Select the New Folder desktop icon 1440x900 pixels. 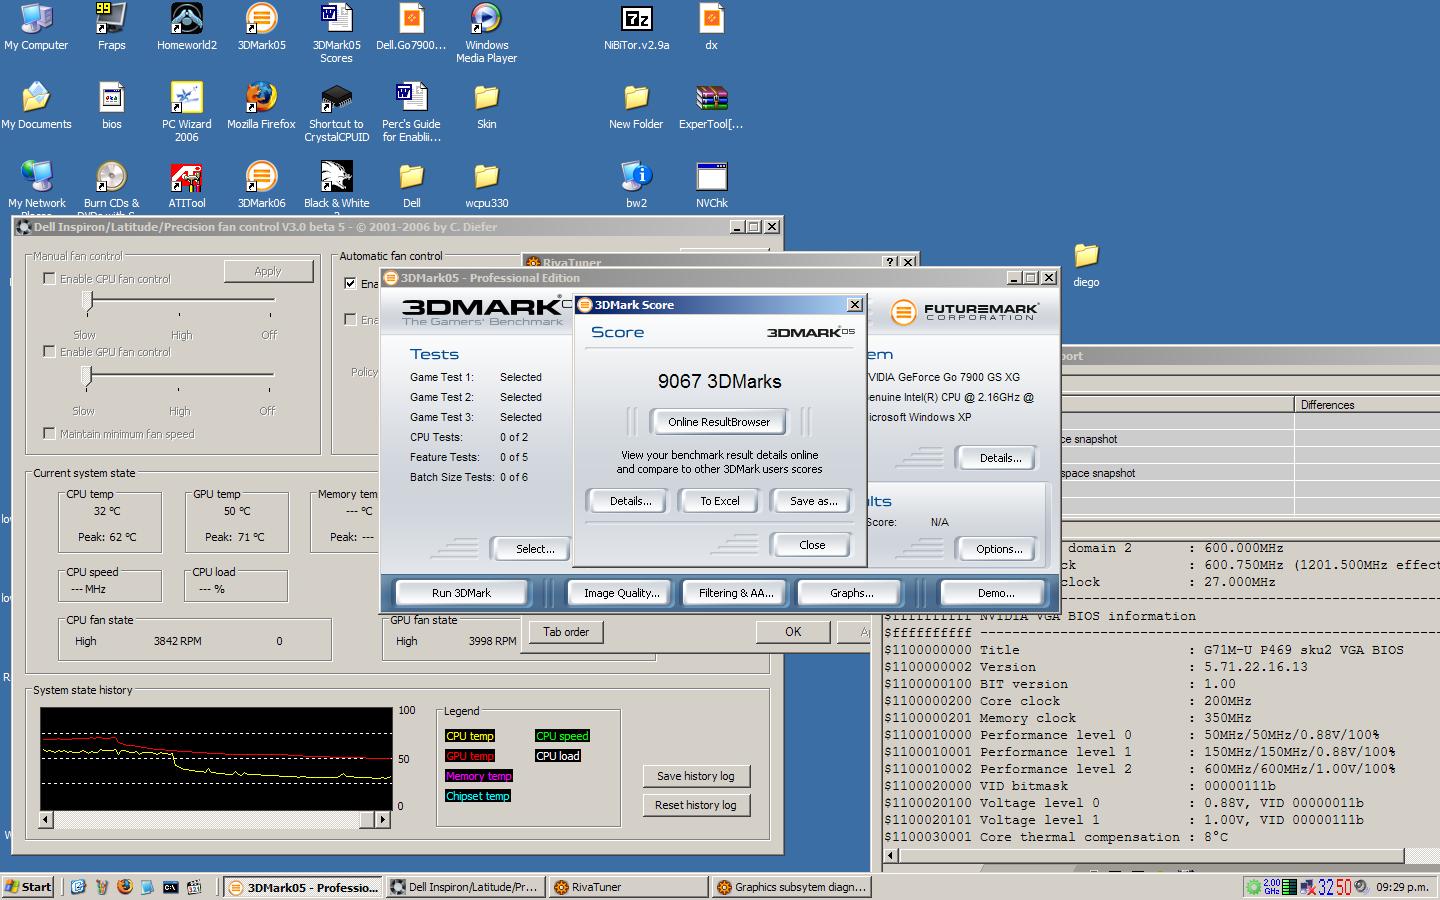coord(636,105)
